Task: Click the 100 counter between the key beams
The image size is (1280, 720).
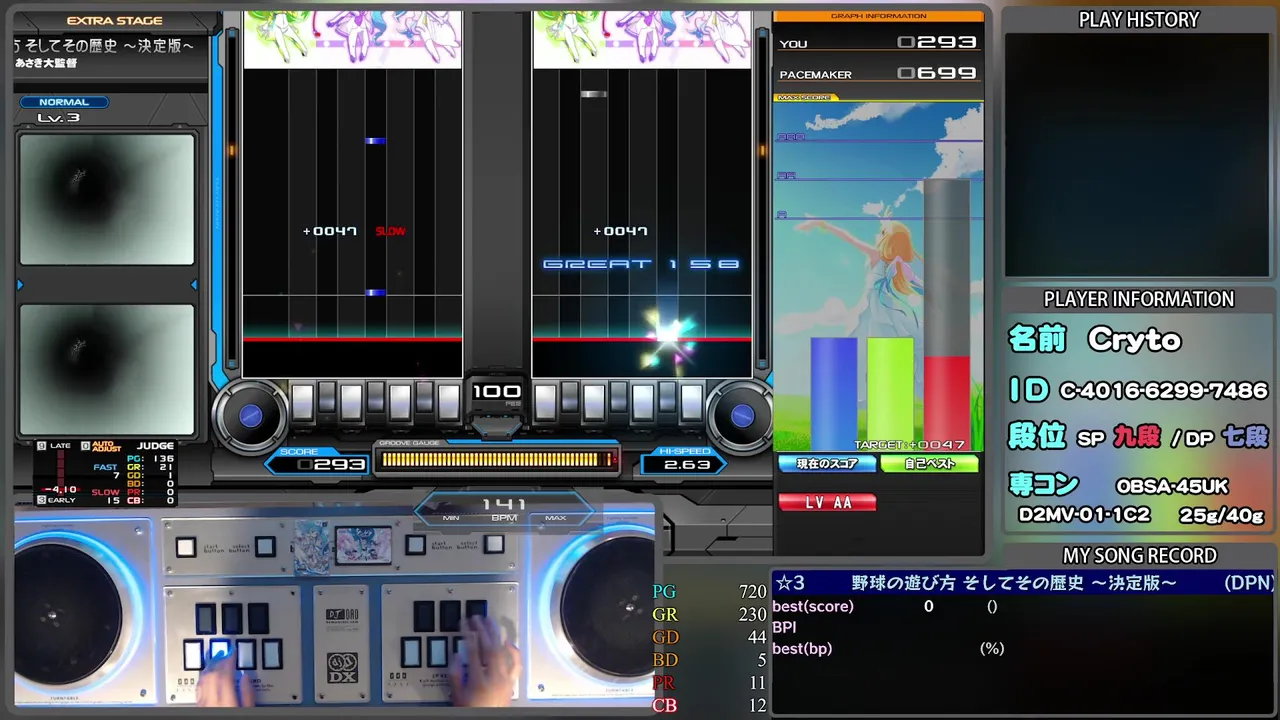Action: (497, 391)
